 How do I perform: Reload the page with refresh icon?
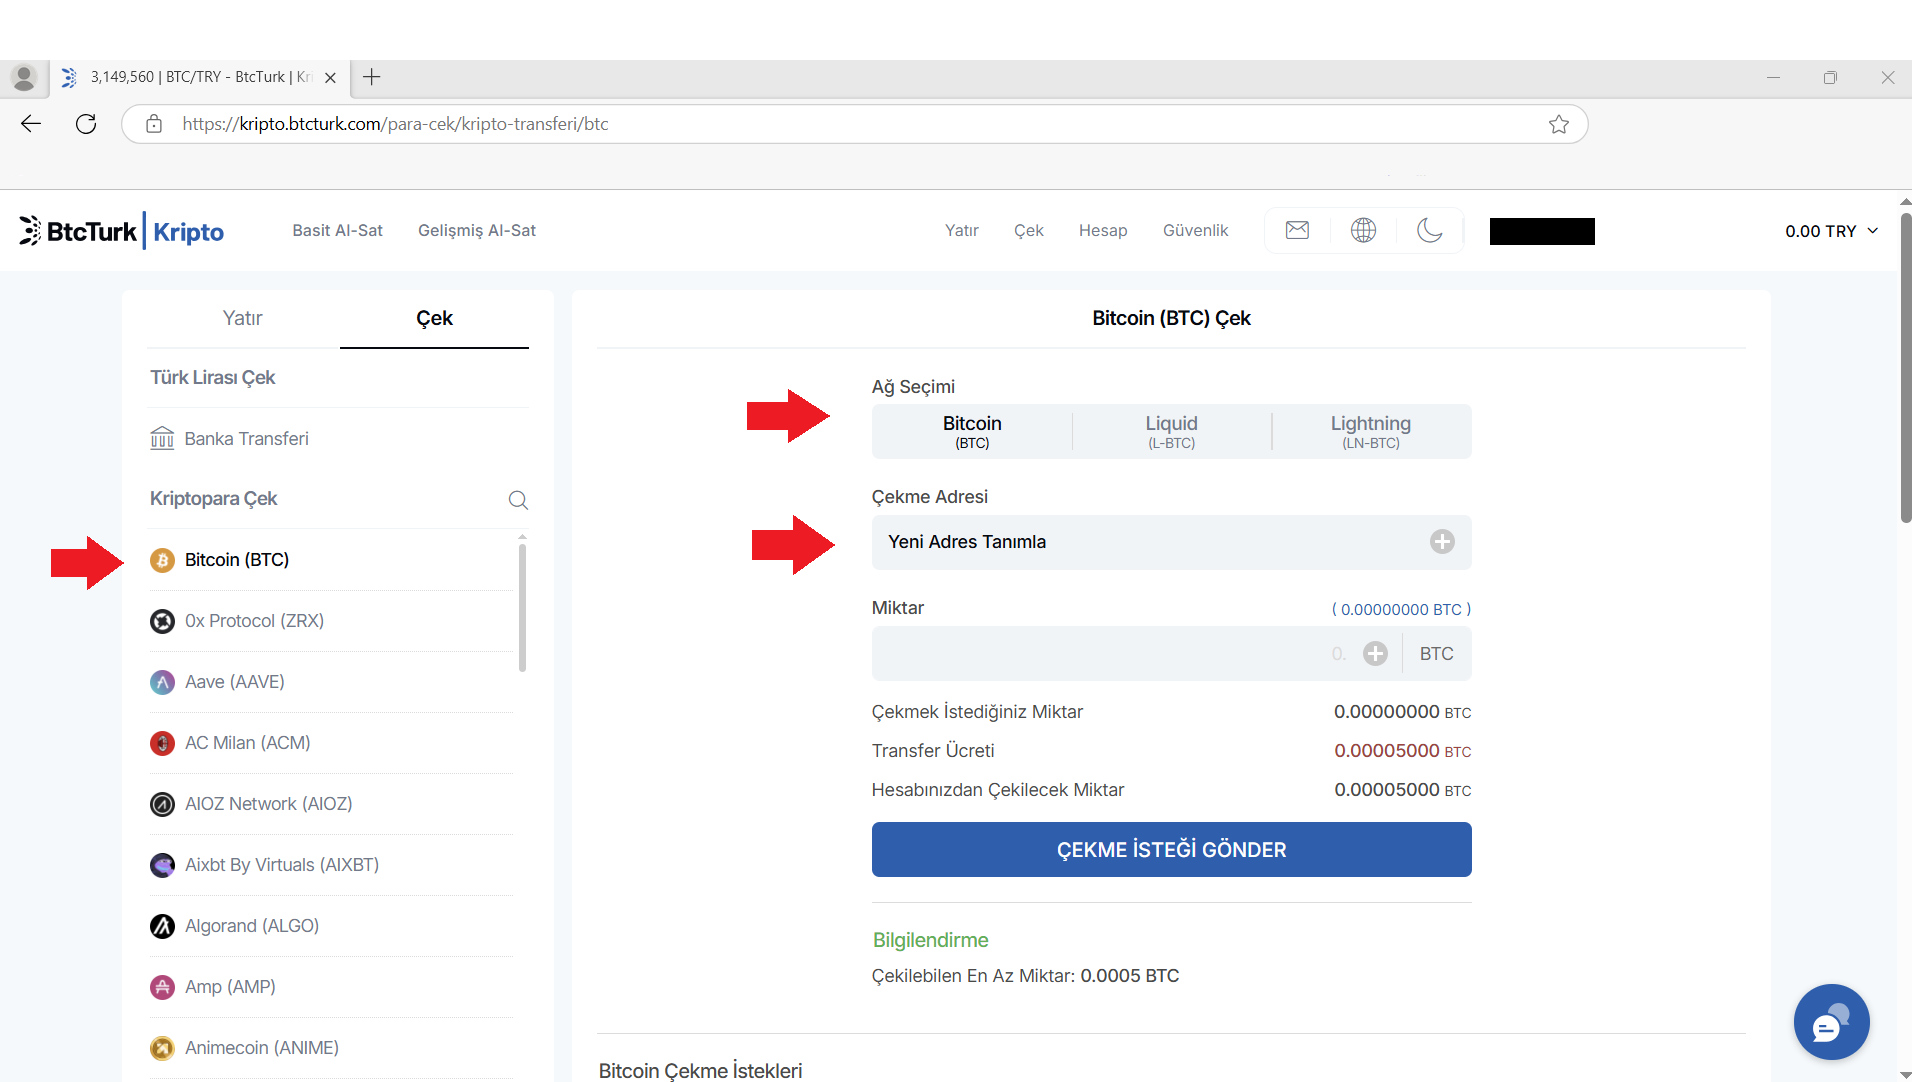86,124
